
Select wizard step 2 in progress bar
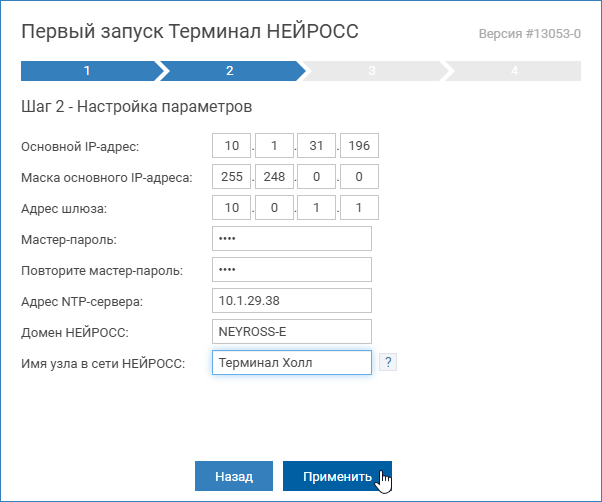coord(230,71)
